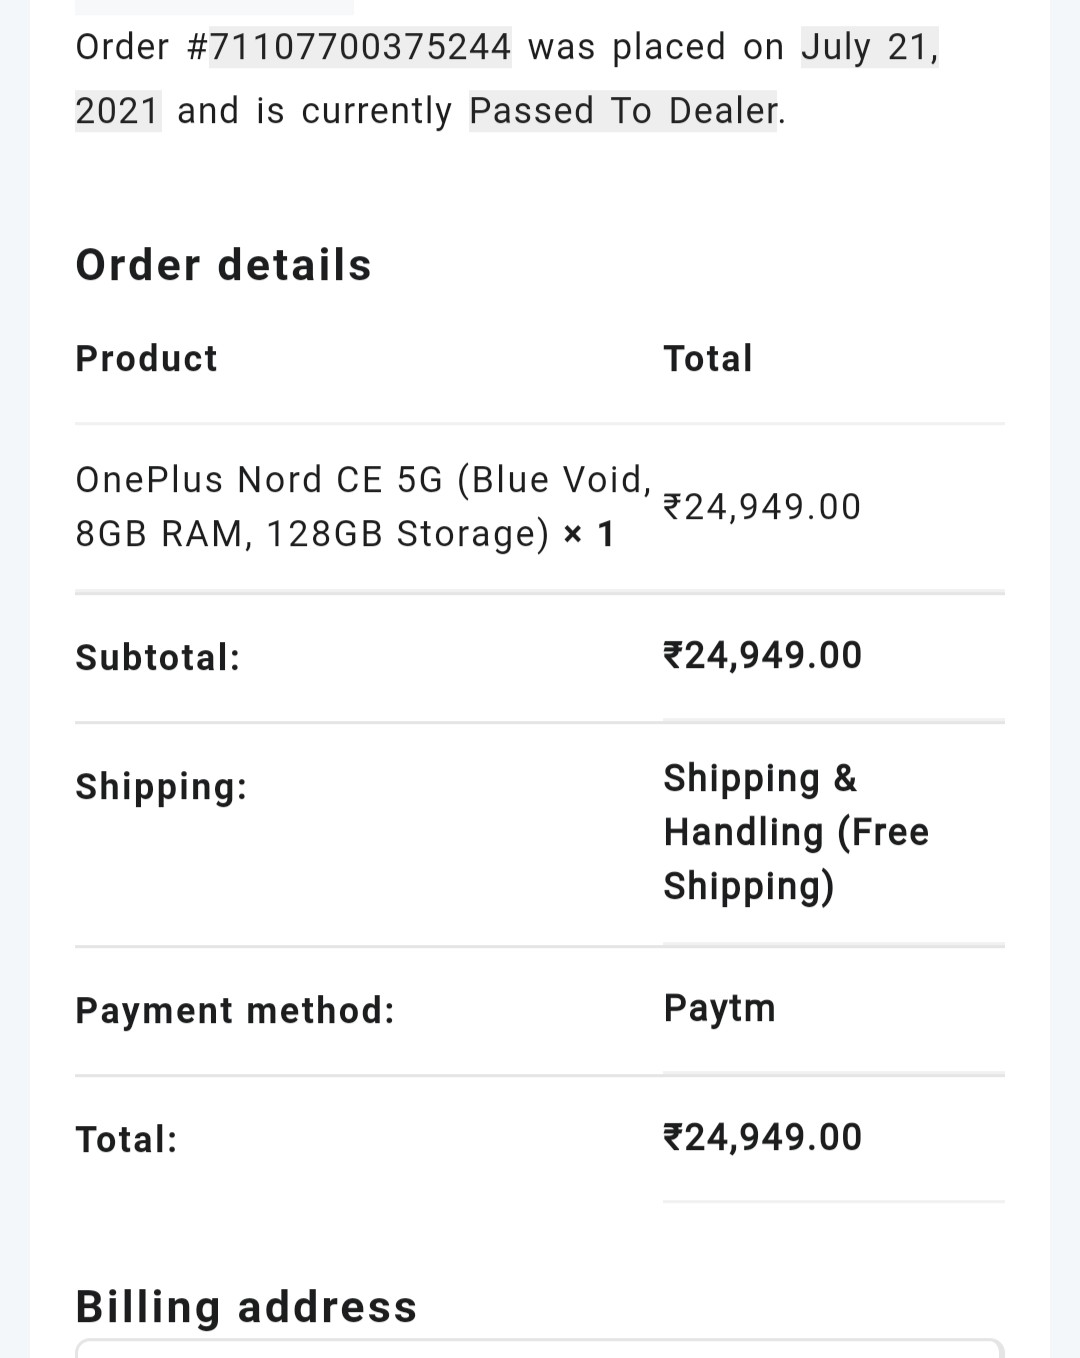Screen dimensions: 1080x1358
Task: Click Shipping & Handling (Free Shipping) text
Action: pos(796,832)
